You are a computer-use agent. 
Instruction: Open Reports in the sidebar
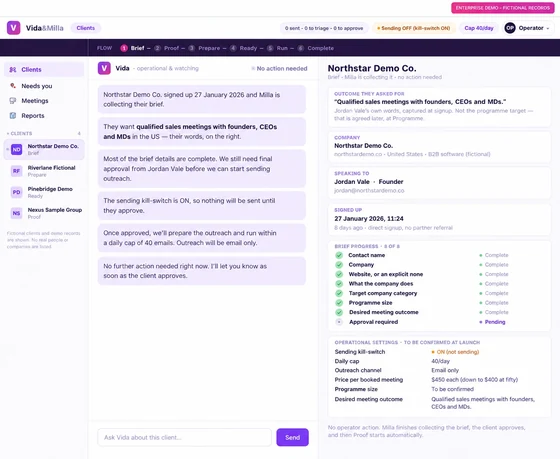(x=44, y=115)
